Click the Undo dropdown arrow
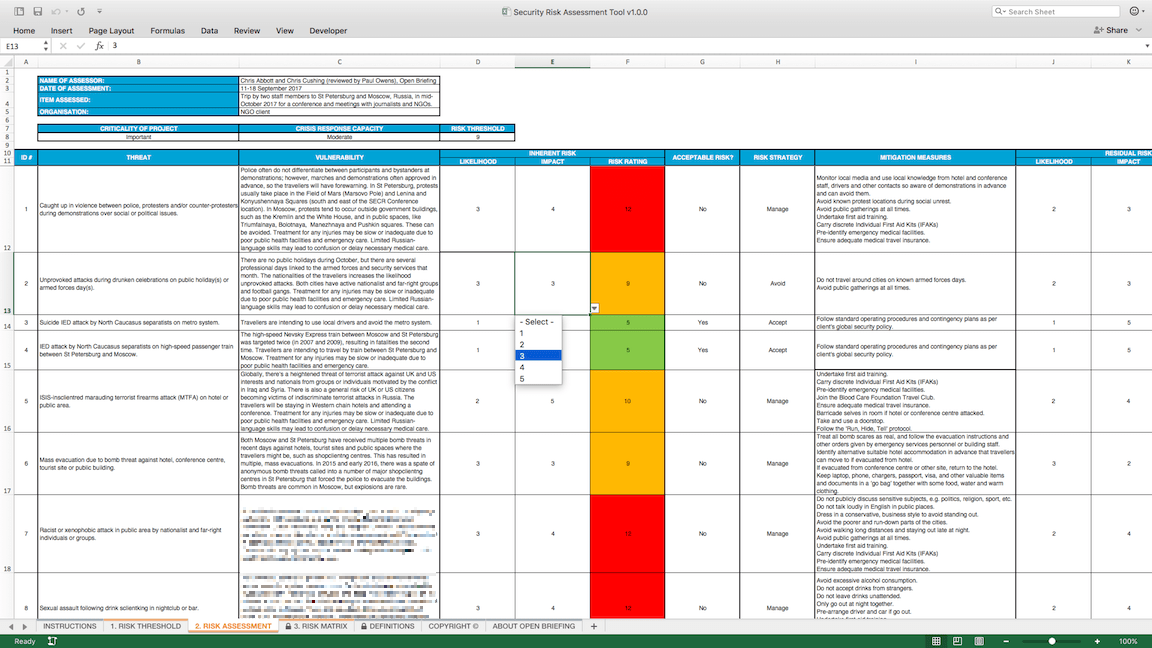Screen dimensions: 1152x648 (67, 11)
